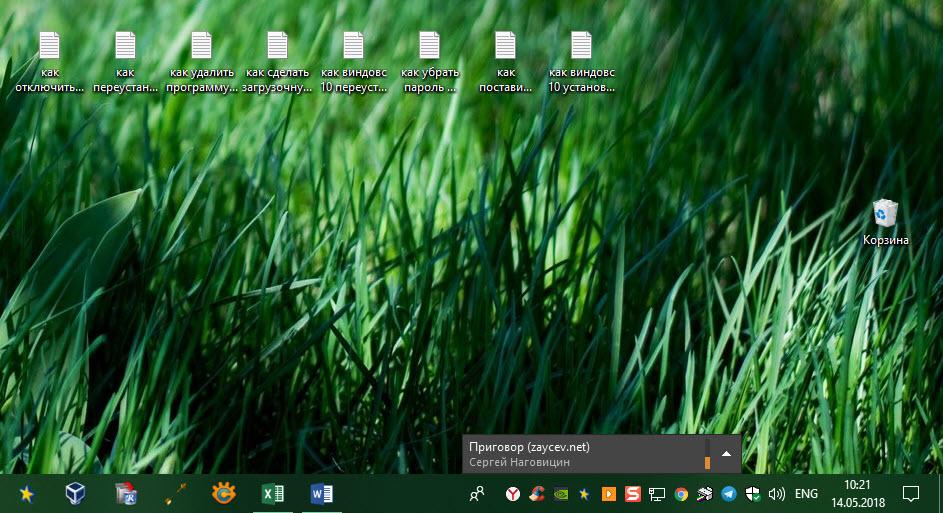Click the orange volume level bar
The width and height of the screenshot is (943, 513).
point(707,462)
